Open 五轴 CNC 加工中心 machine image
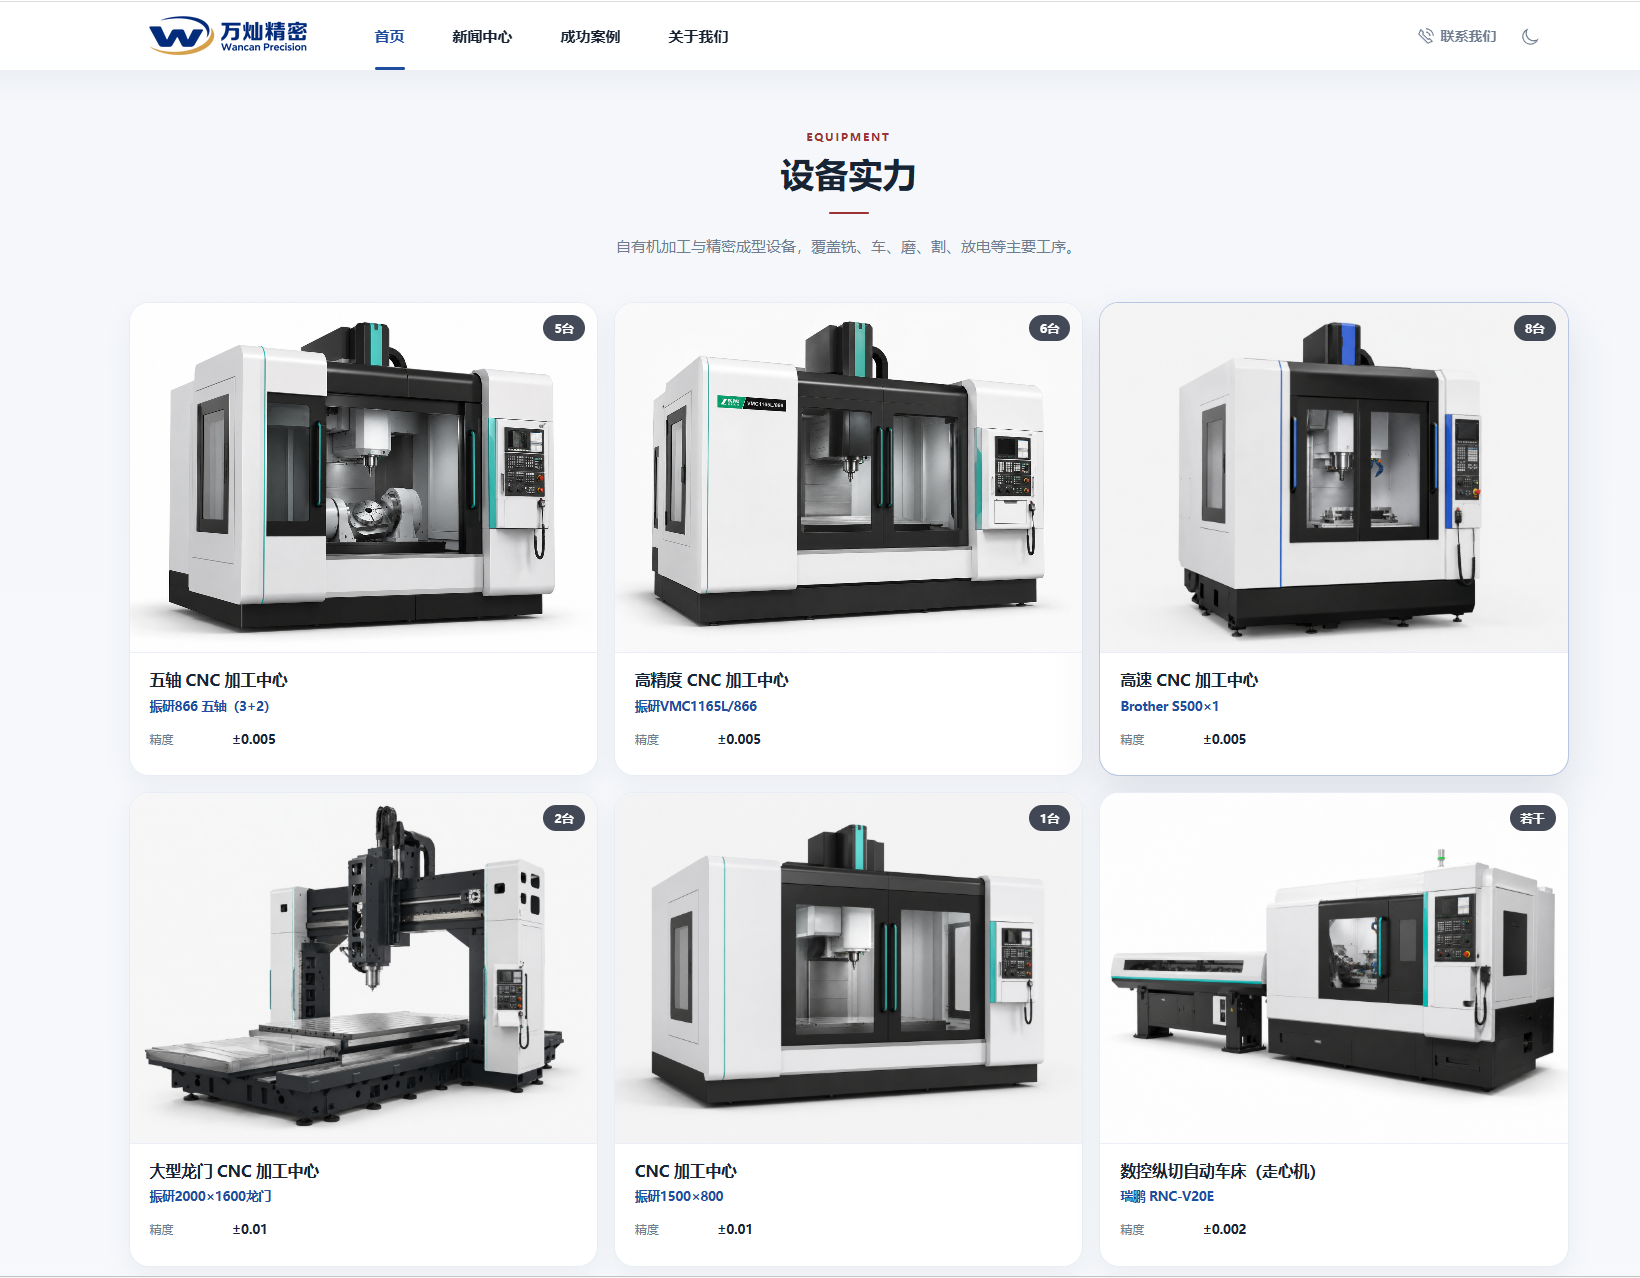 363,478
